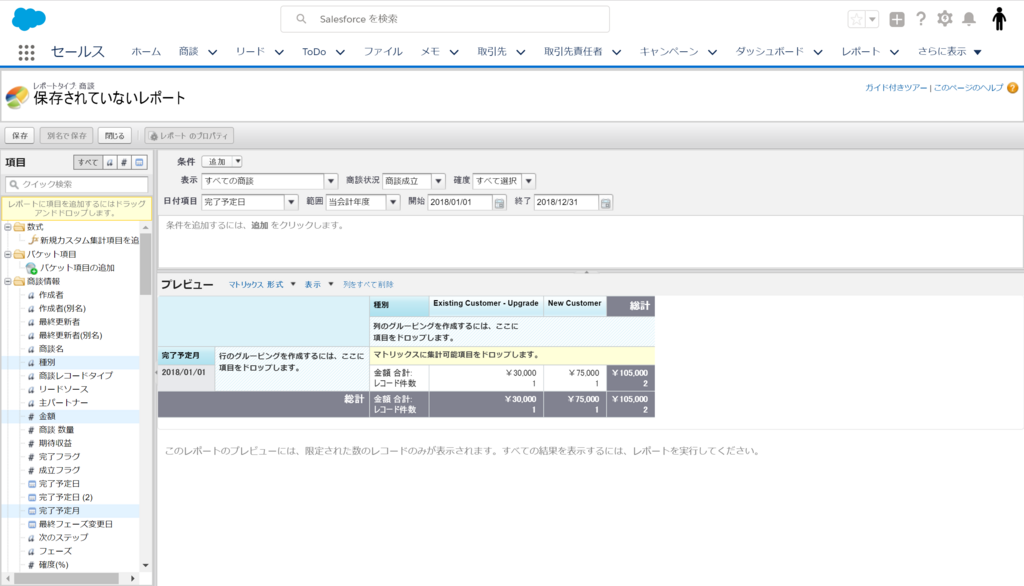
Task: Open the App Launcher grid icon
Action: point(26,52)
